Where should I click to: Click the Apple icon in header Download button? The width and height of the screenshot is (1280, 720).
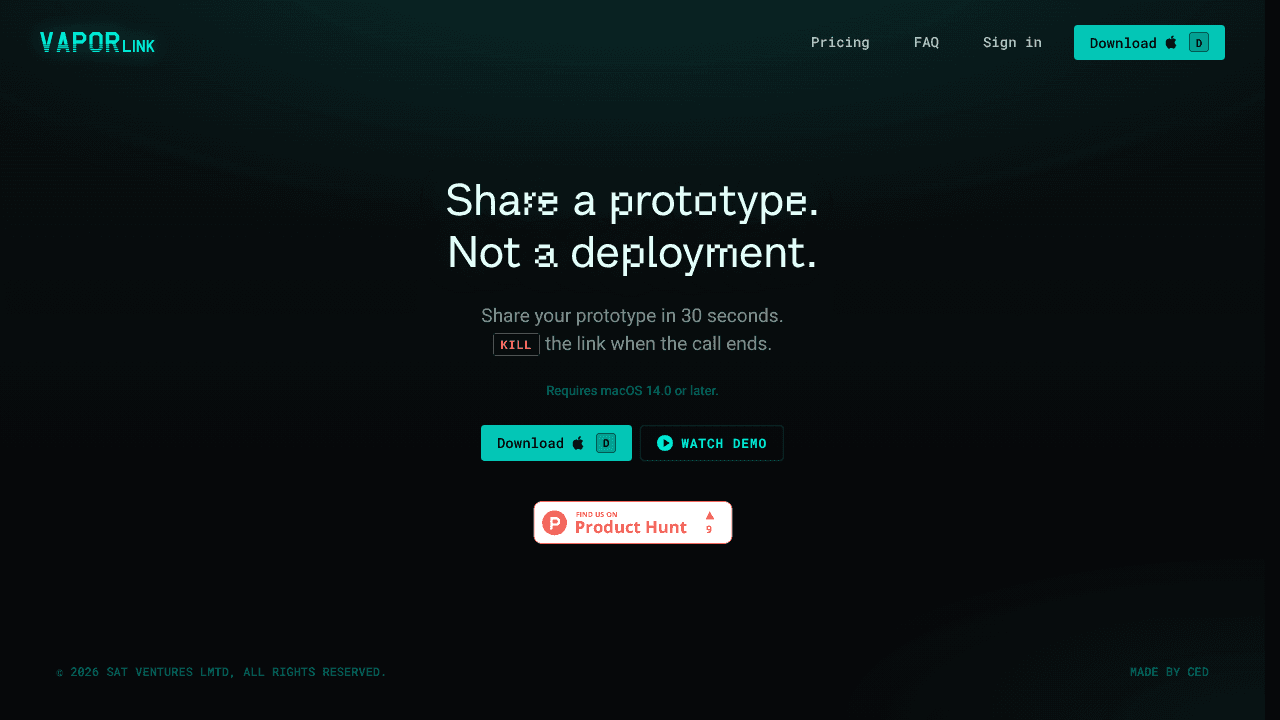point(1171,42)
